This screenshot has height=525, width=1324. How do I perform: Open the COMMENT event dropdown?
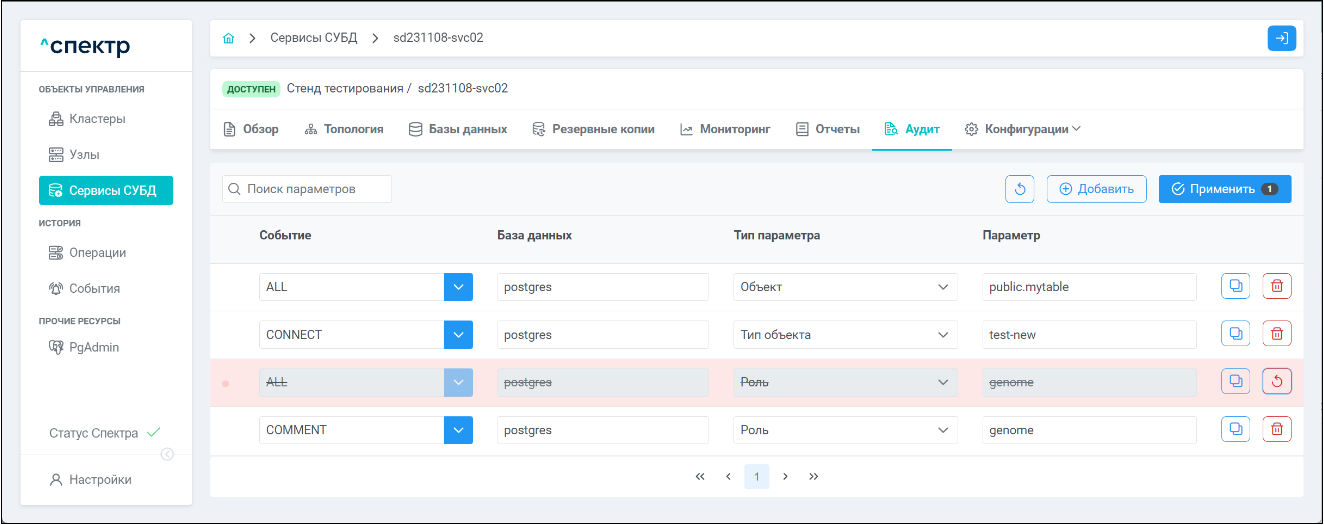pyautogui.click(x=458, y=430)
